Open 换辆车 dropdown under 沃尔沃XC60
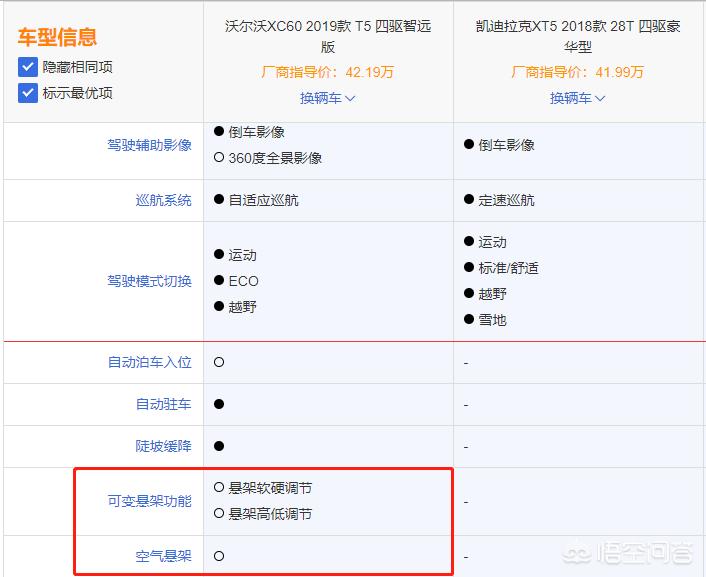Viewport: 706px width, 577px height. point(328,98)
